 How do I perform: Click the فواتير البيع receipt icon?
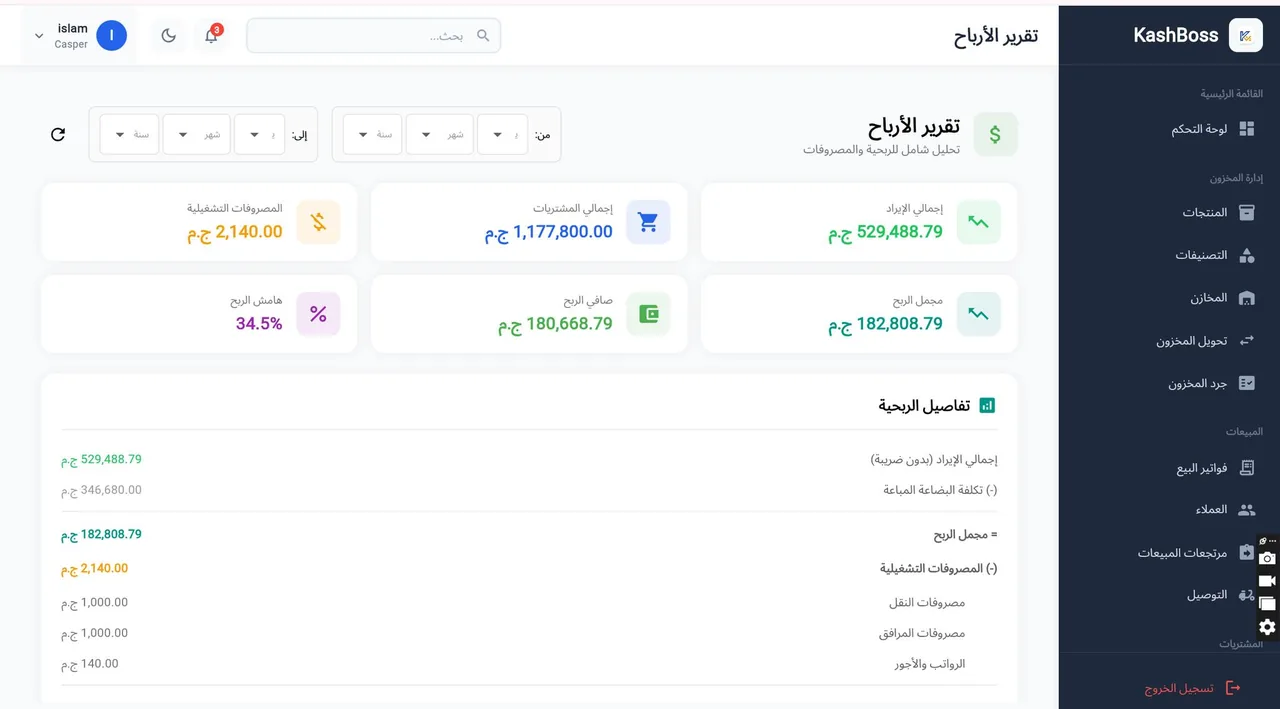pyautogui.click(x=1246, y=467)
